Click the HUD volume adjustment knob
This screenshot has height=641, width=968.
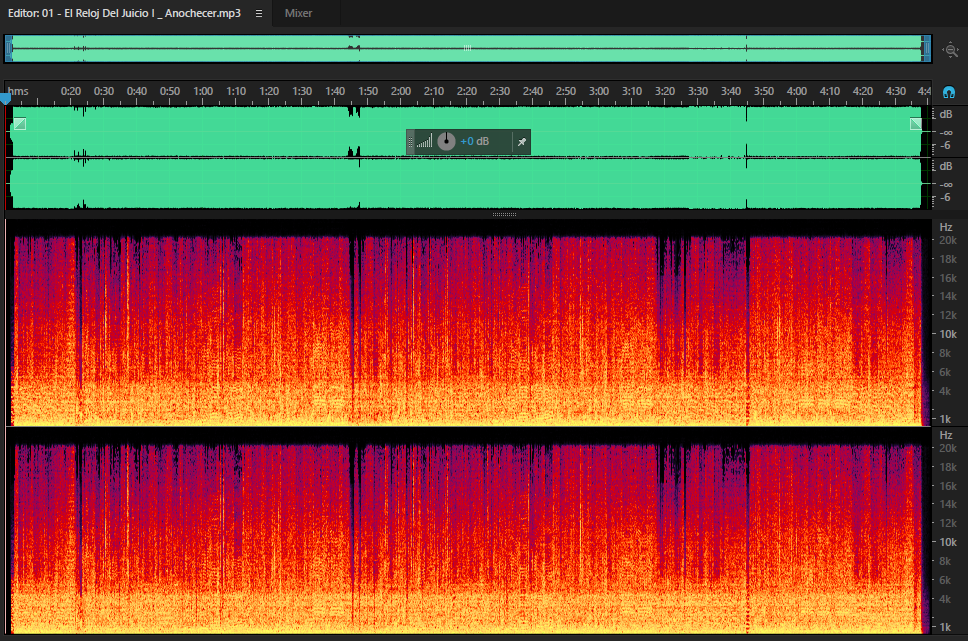click(446, 141)
